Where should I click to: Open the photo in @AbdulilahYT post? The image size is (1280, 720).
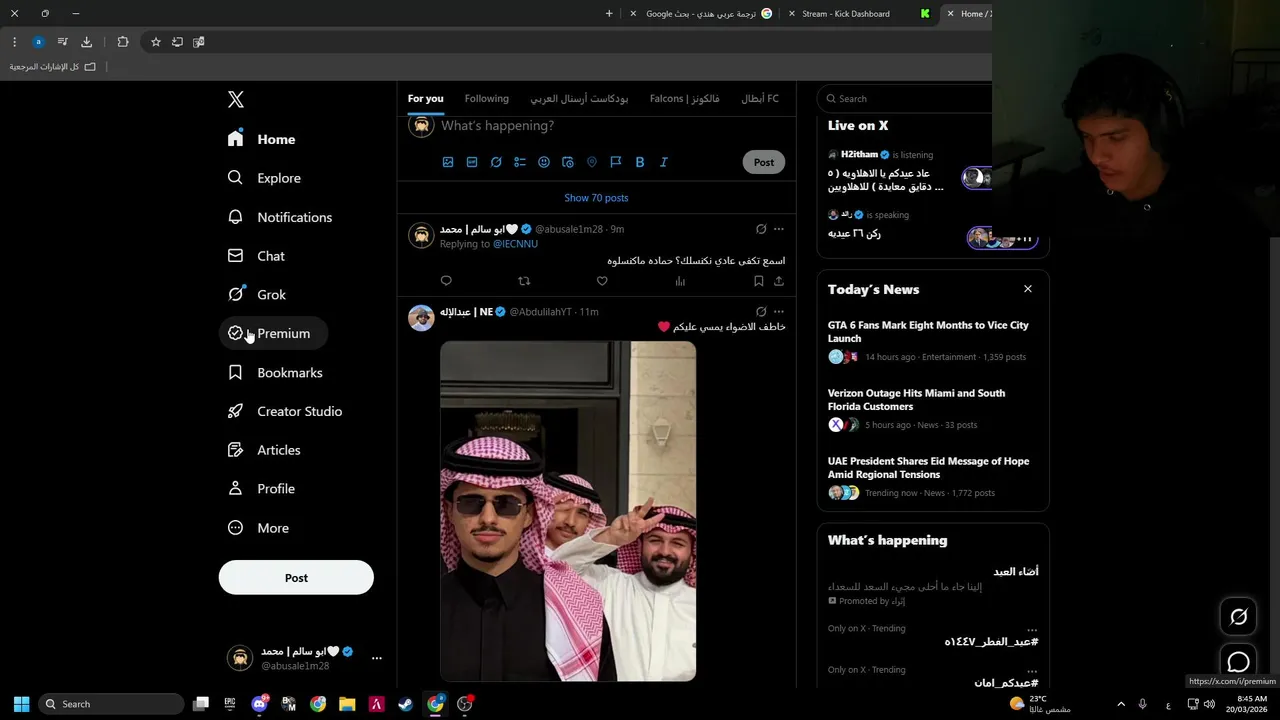click(568, 511)
